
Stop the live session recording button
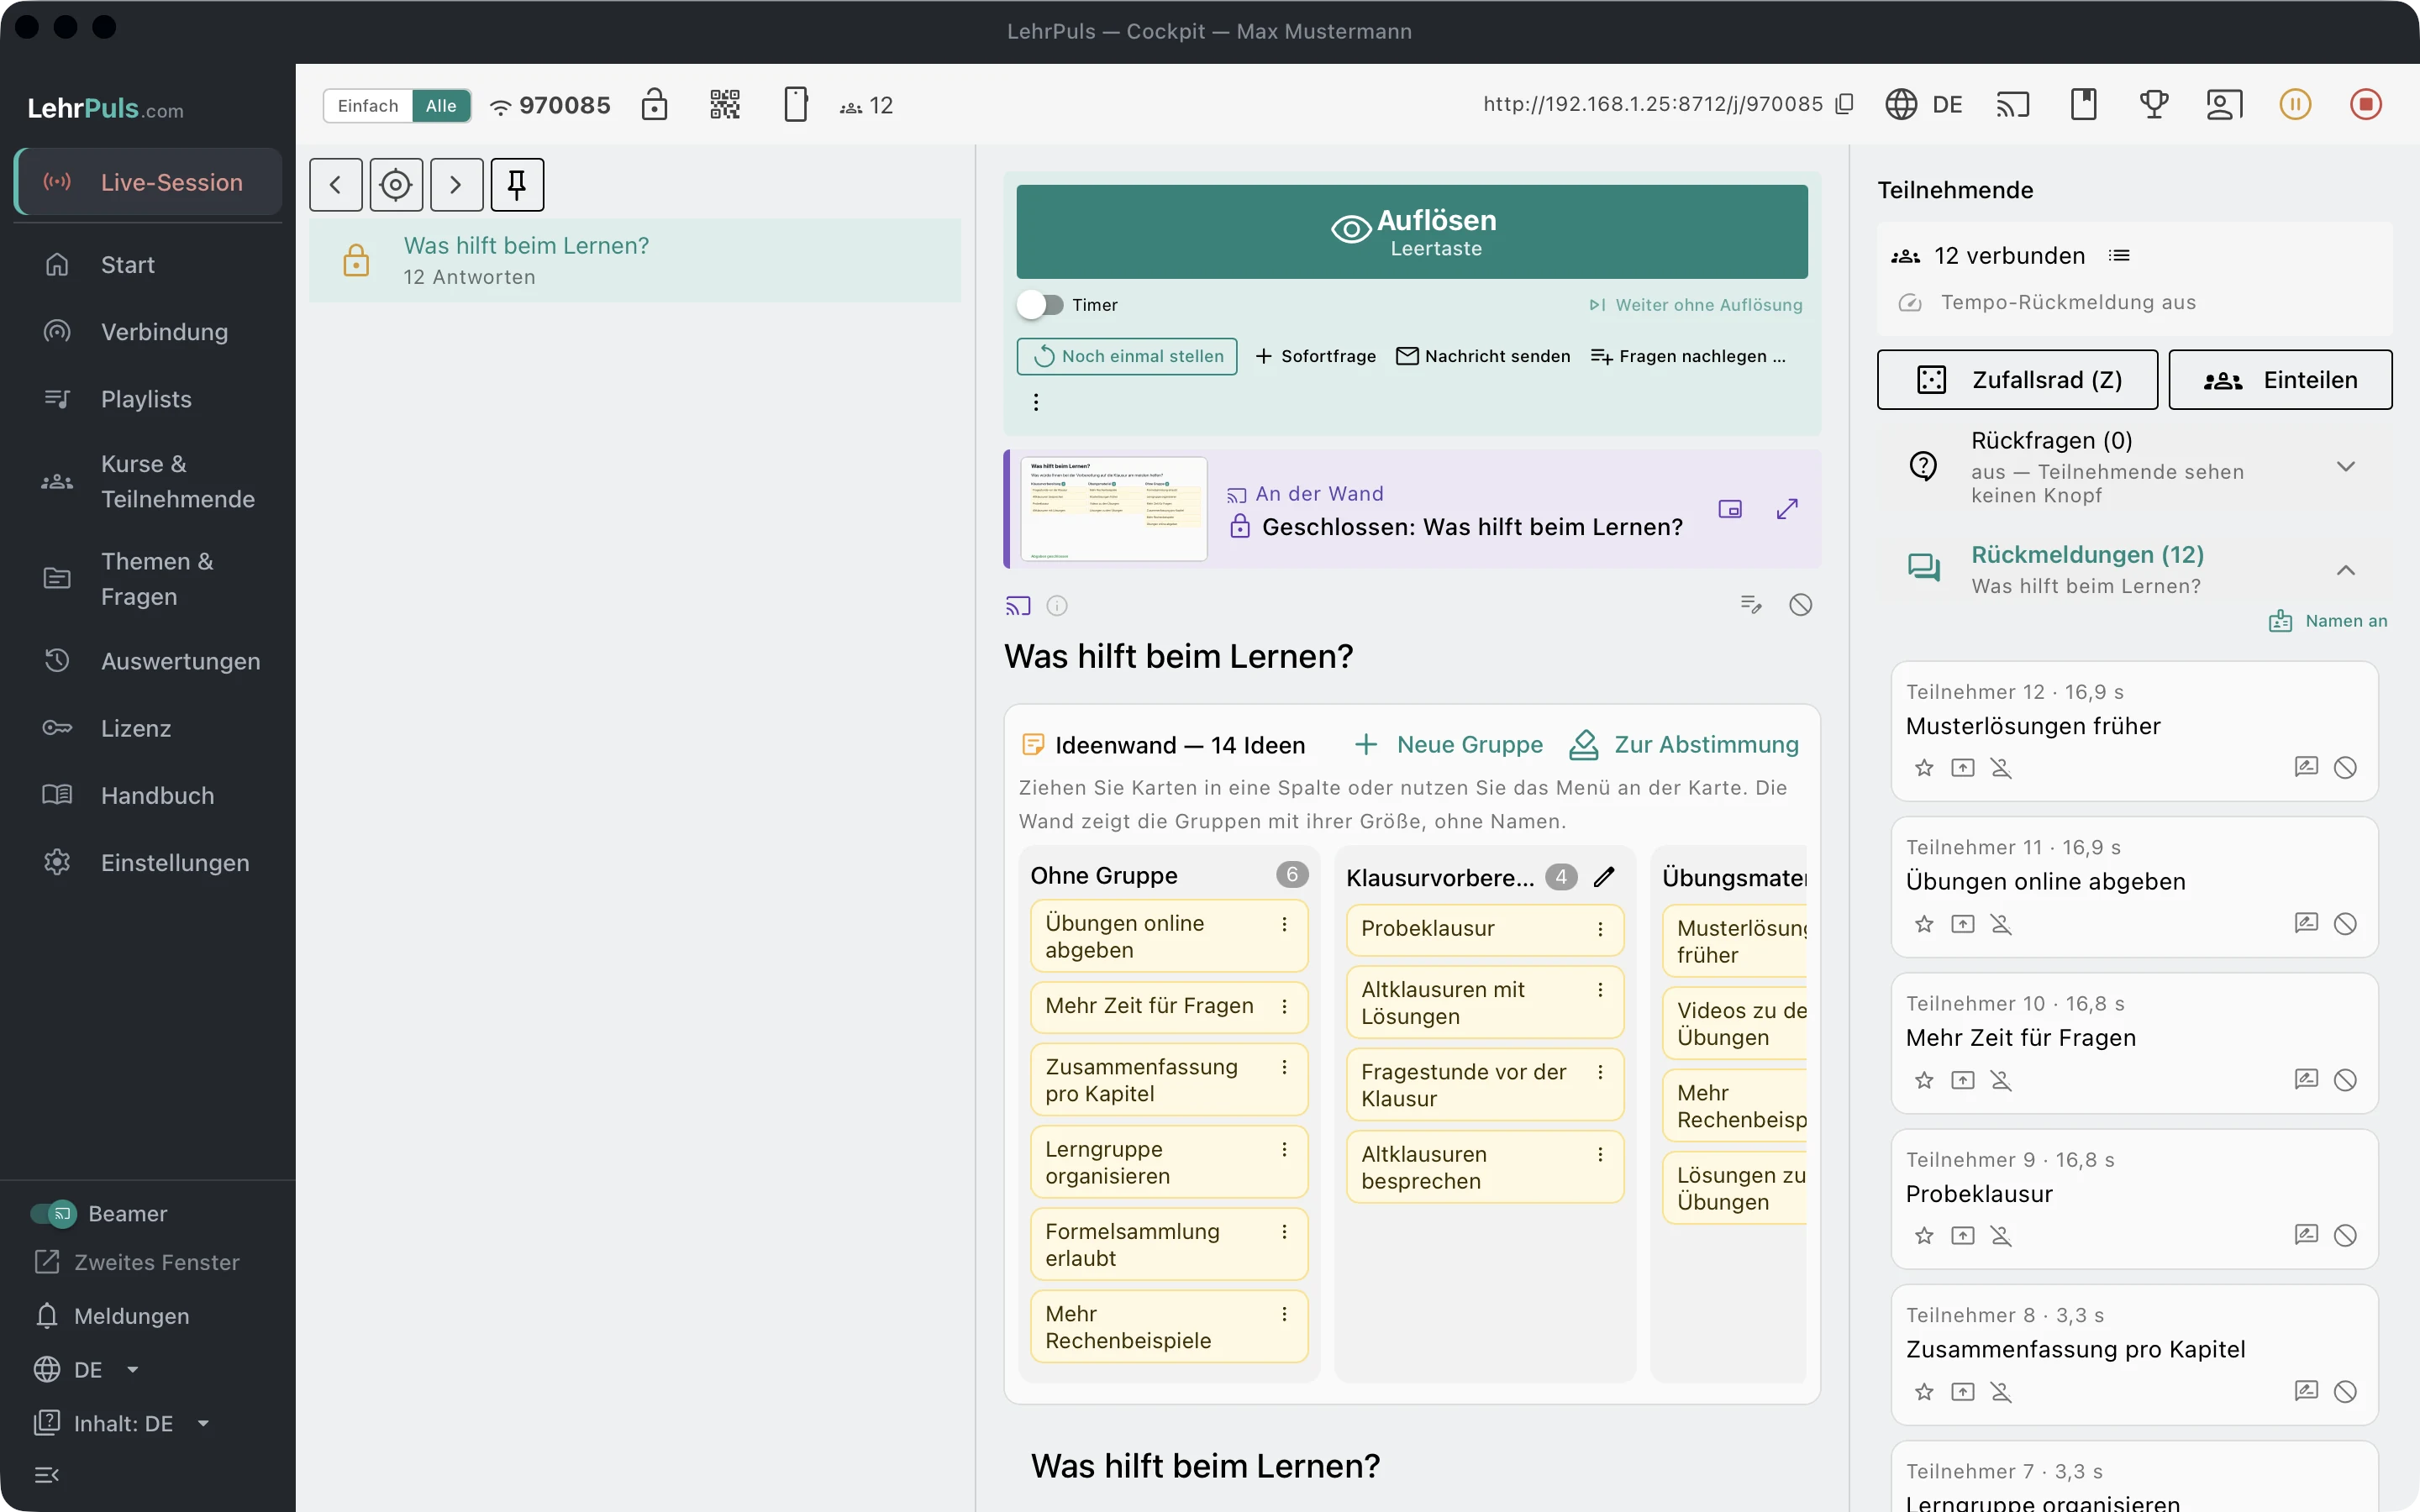point(2365,104)
